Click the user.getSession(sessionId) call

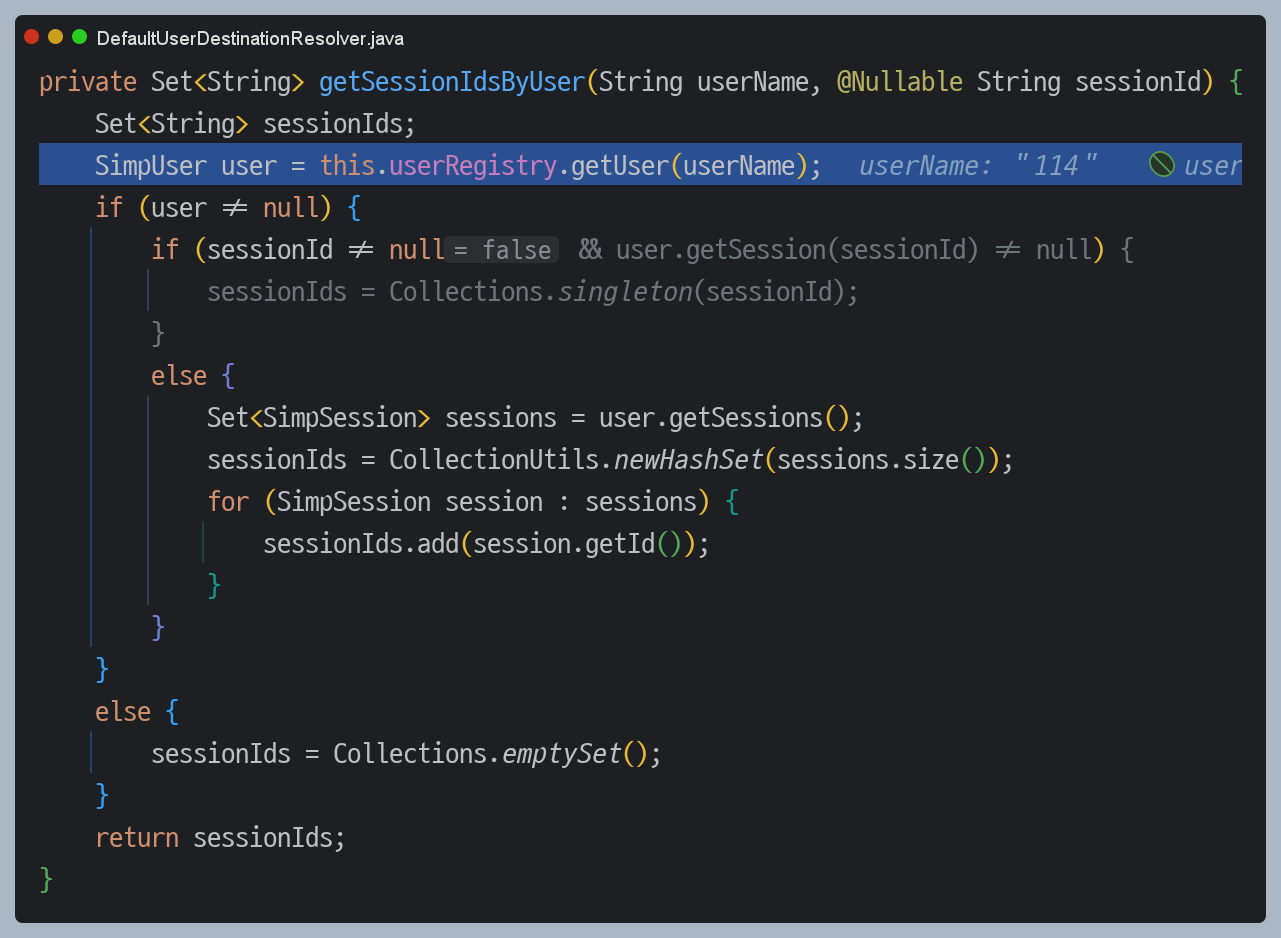[x=797, y=249]
